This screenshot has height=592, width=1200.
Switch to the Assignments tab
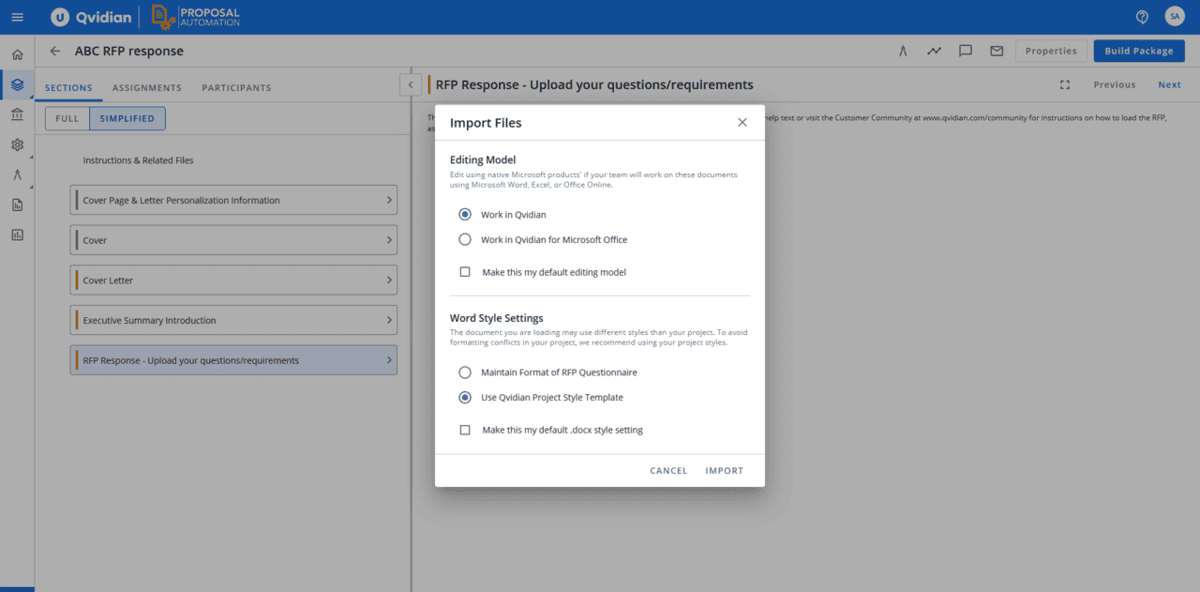coord(146,87)
